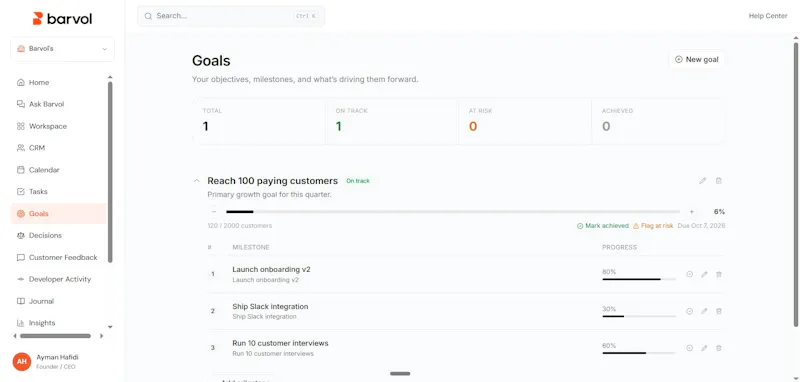Click the main page vertical scrollbar
Screen dimensions: 800x382
point(796,184)
